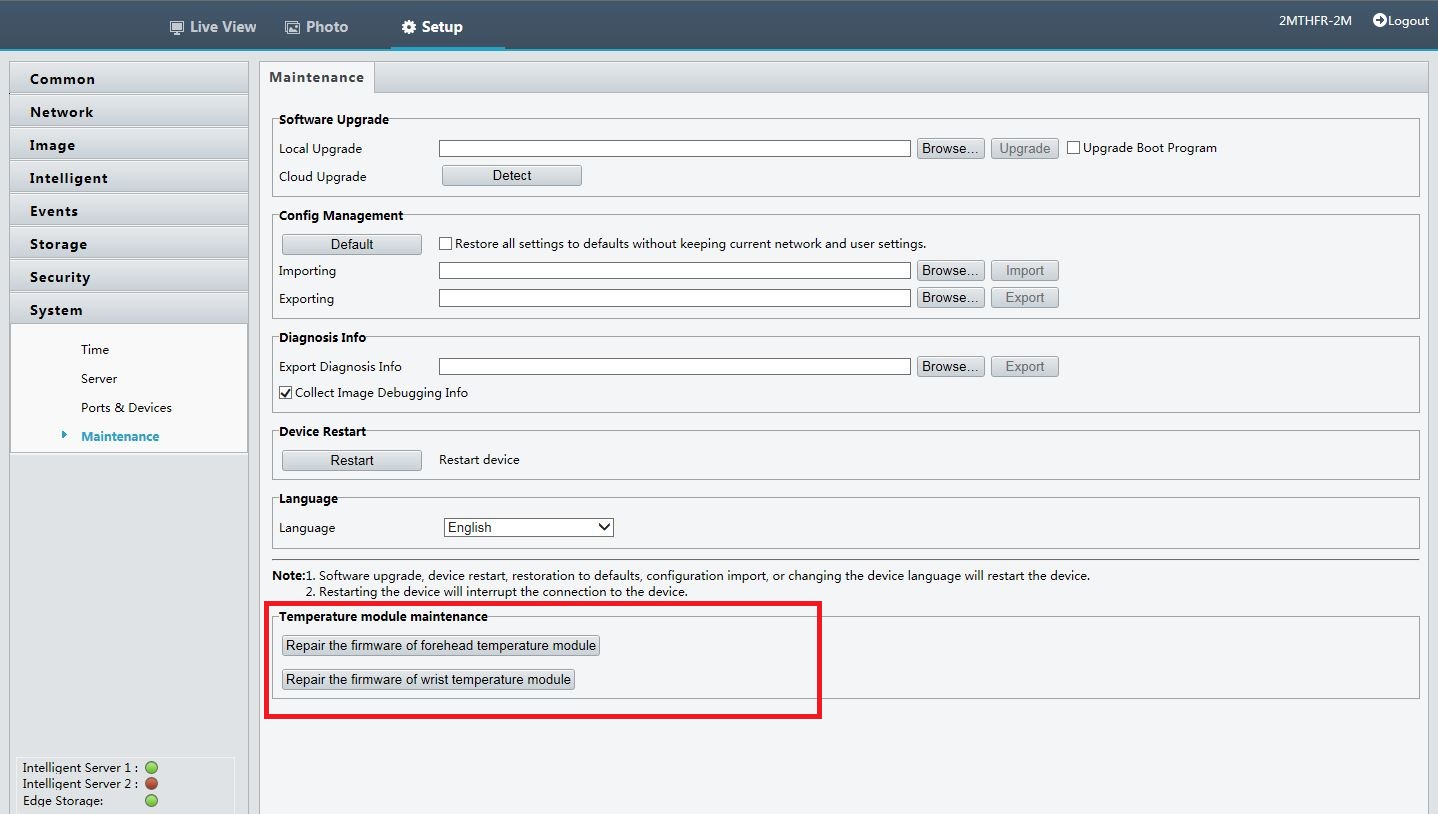The width and height of the screenshot is (1438, 814).
Task: Expand the Events section
Action: (129, 211)
